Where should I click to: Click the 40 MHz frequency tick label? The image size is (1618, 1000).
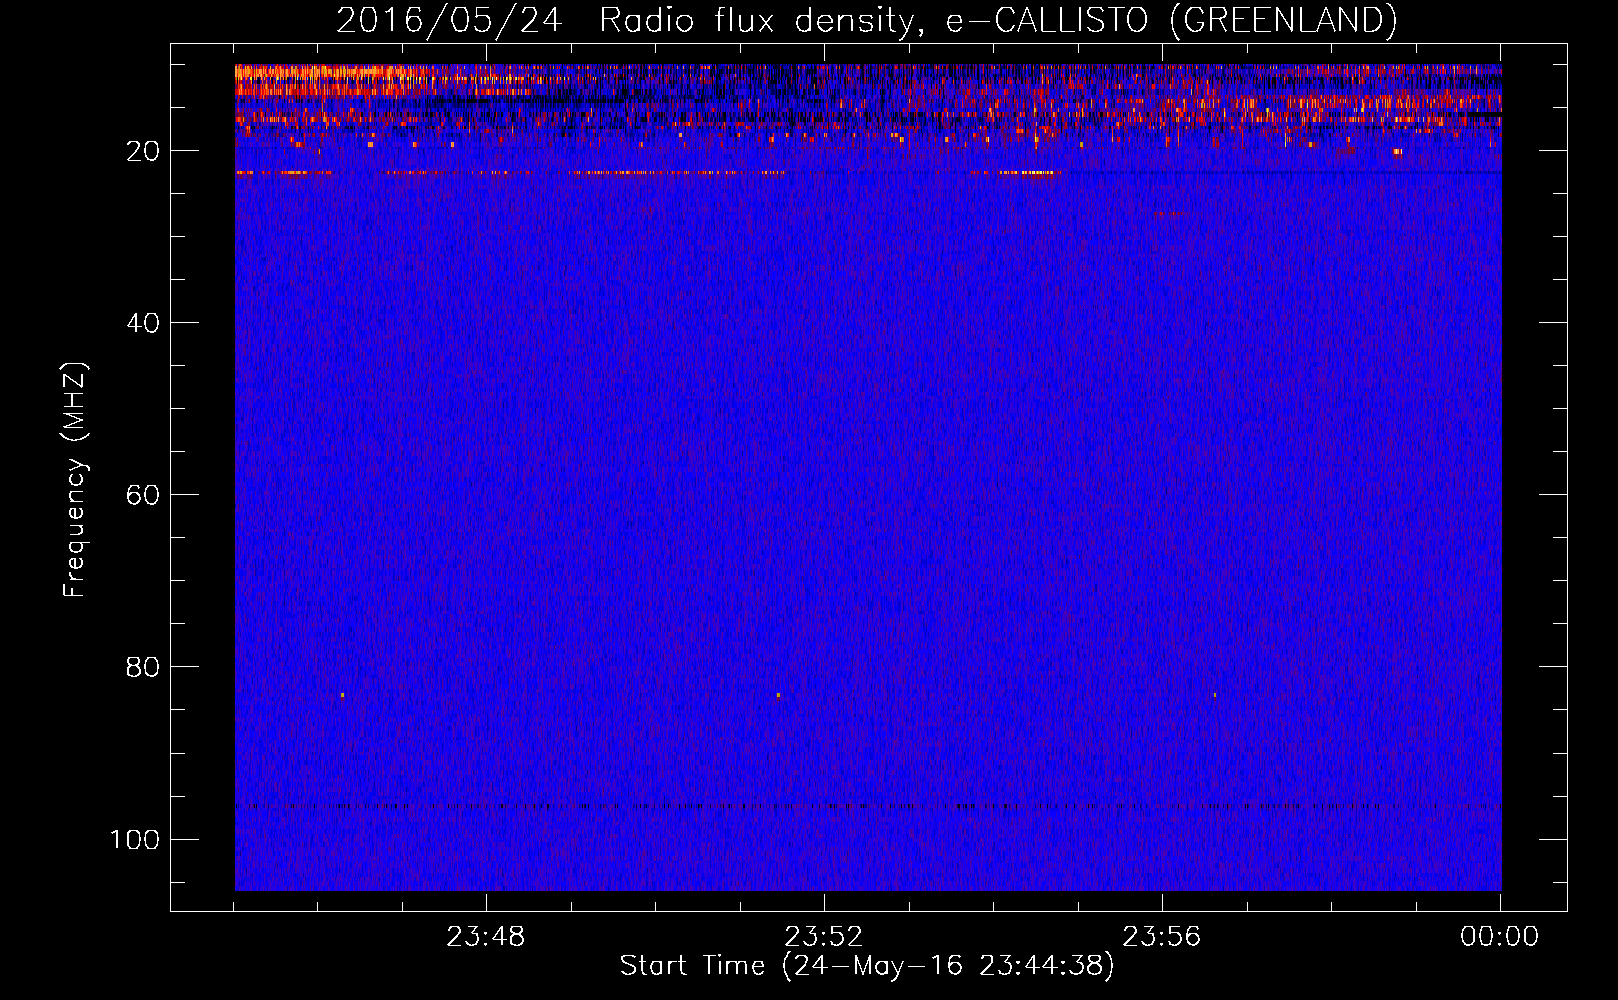pos(143,323)
